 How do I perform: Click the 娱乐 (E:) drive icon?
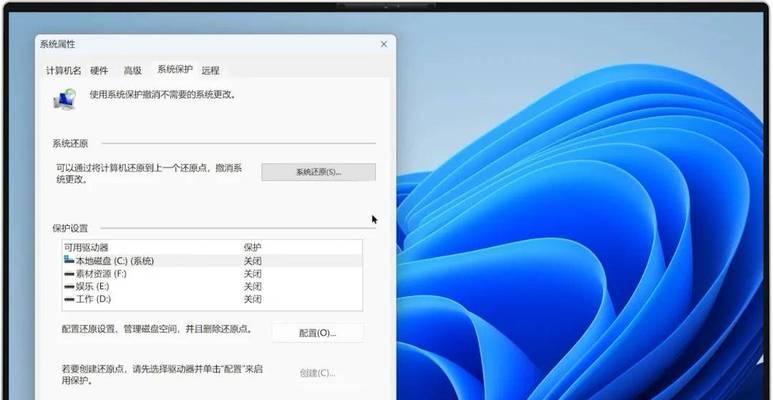tap(69, 287)
